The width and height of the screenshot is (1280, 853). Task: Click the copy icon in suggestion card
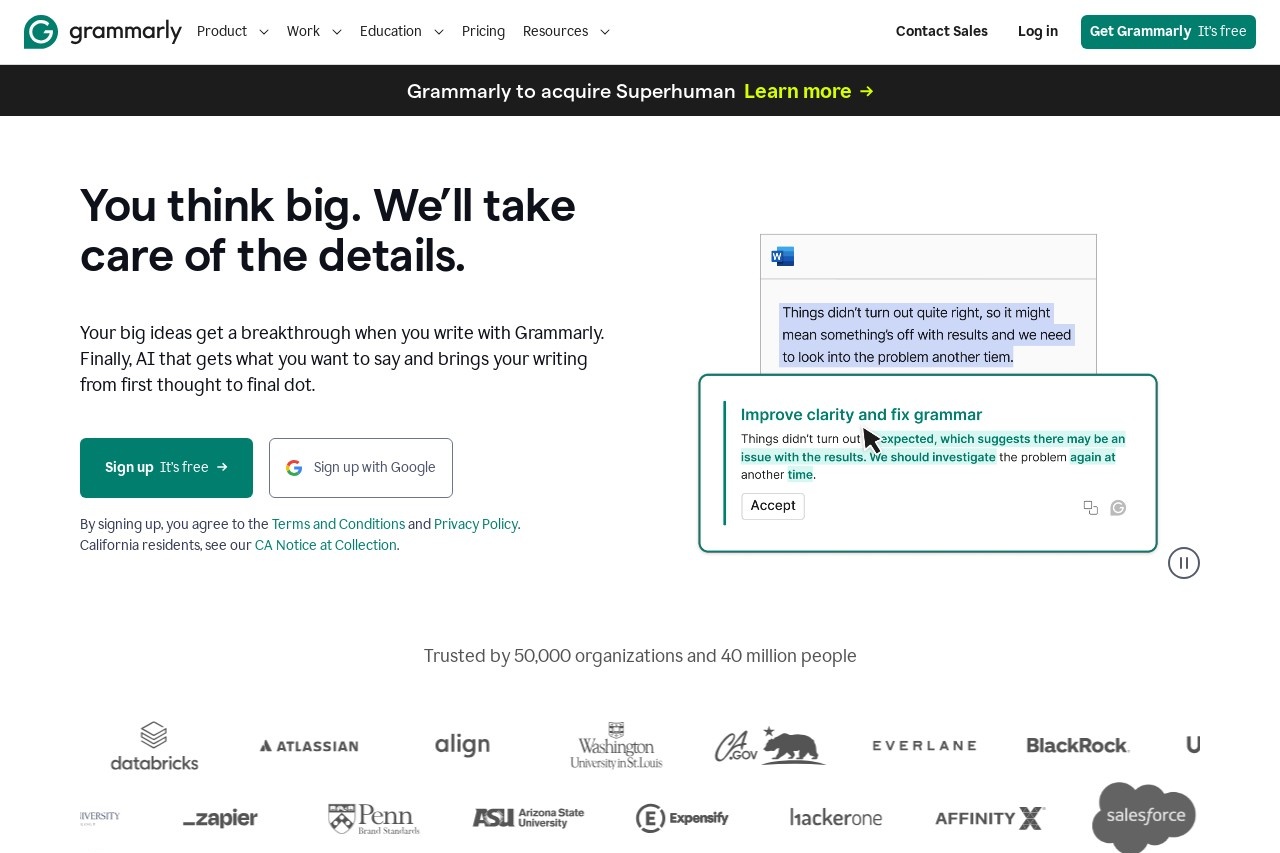1091,508
